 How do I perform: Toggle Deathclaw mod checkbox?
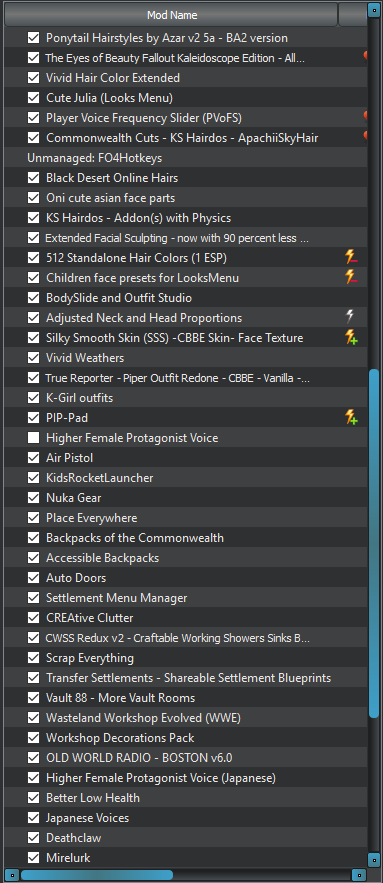34,838
